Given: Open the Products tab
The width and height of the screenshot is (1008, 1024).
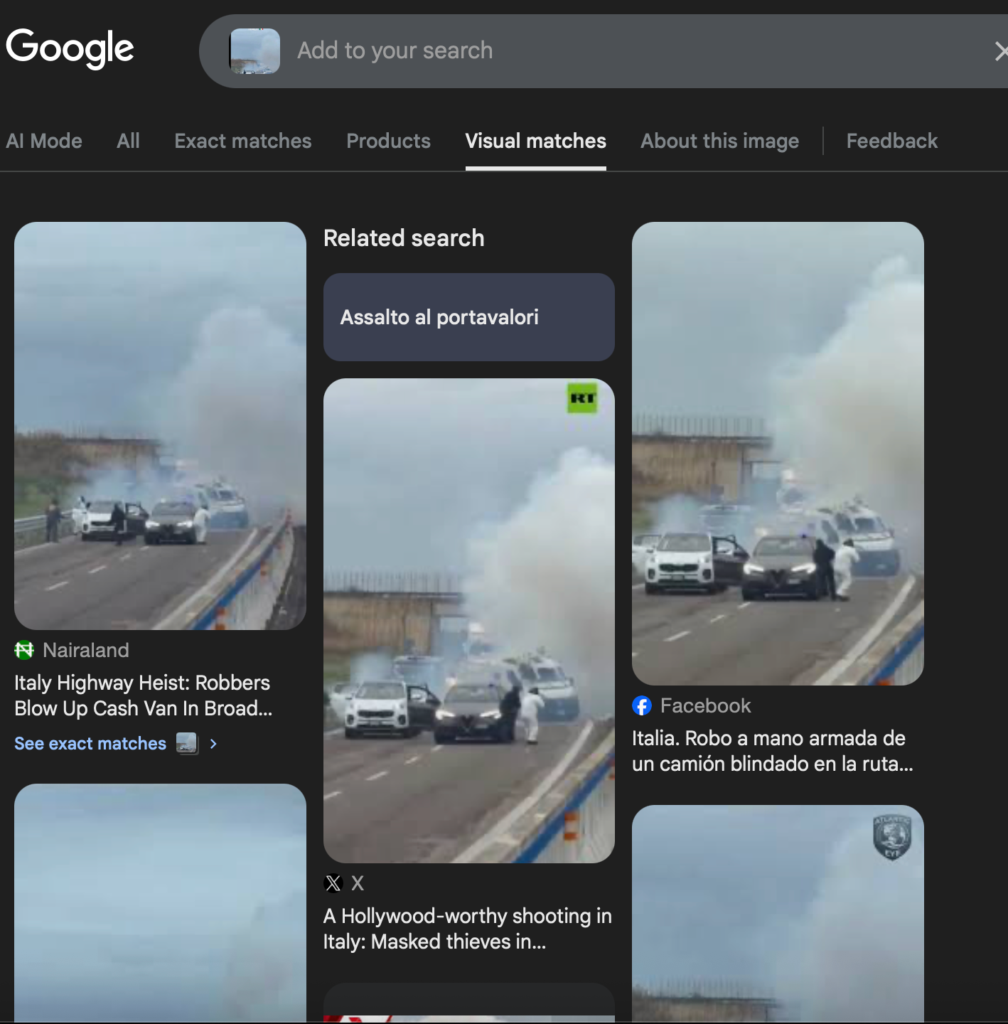Looking at the screenshot, I should tap(388, 141).
